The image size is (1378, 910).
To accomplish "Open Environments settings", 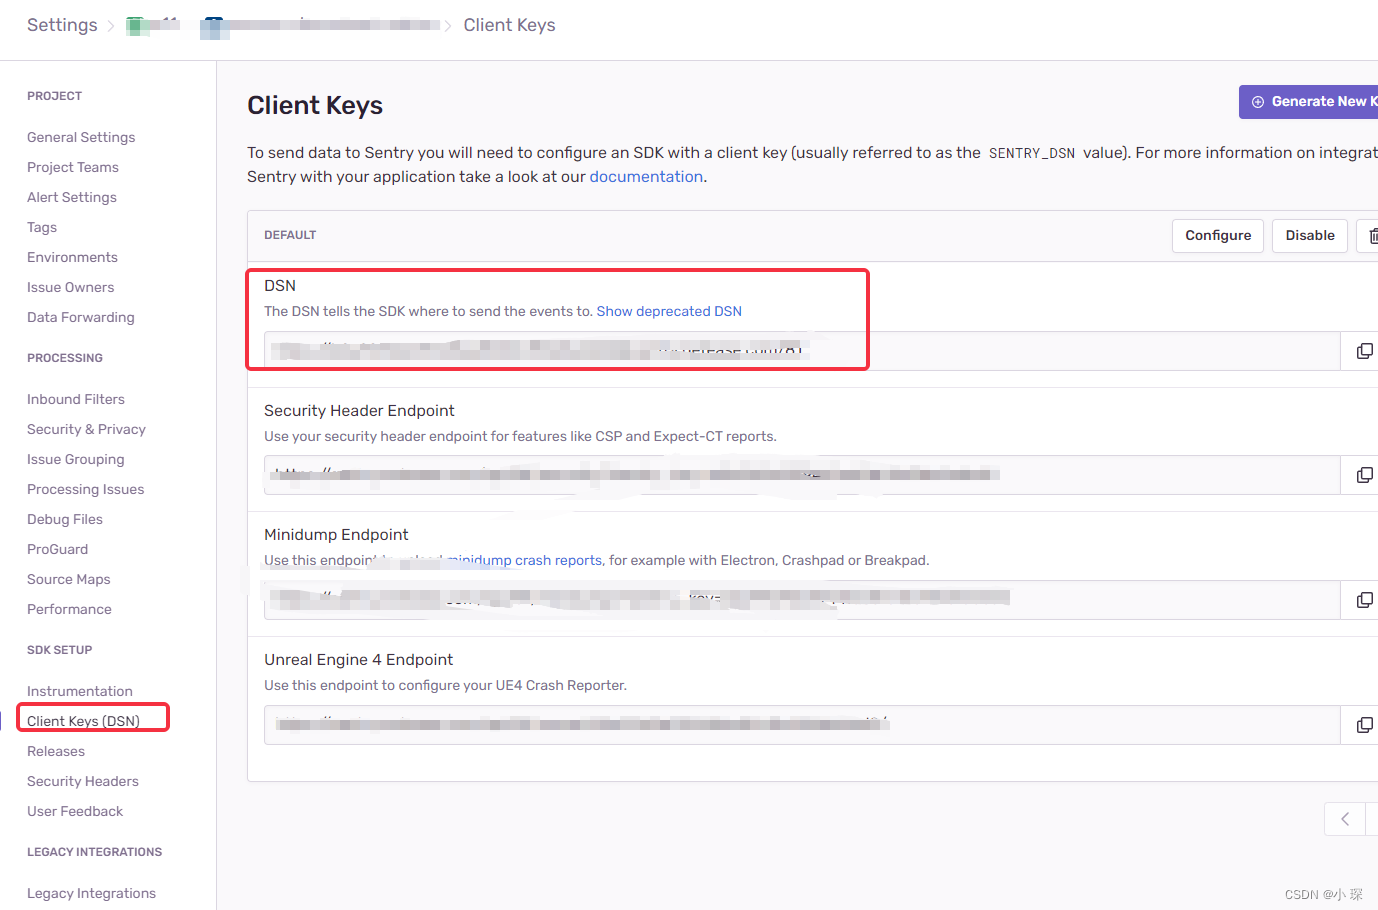I will [x=72, y=257].
